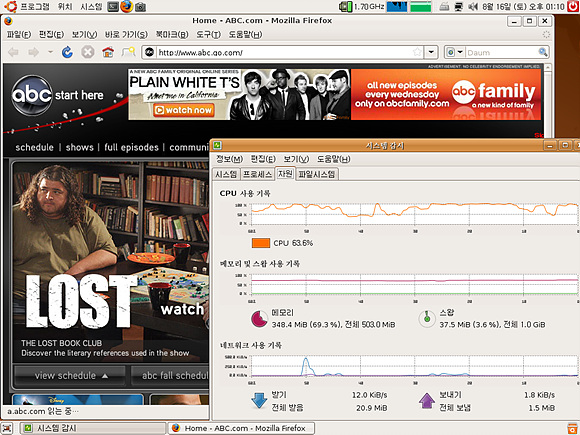Open System Monitor 정보(M) menu
This screenshot has height=435, width=580.
click(x=229, y=159)
